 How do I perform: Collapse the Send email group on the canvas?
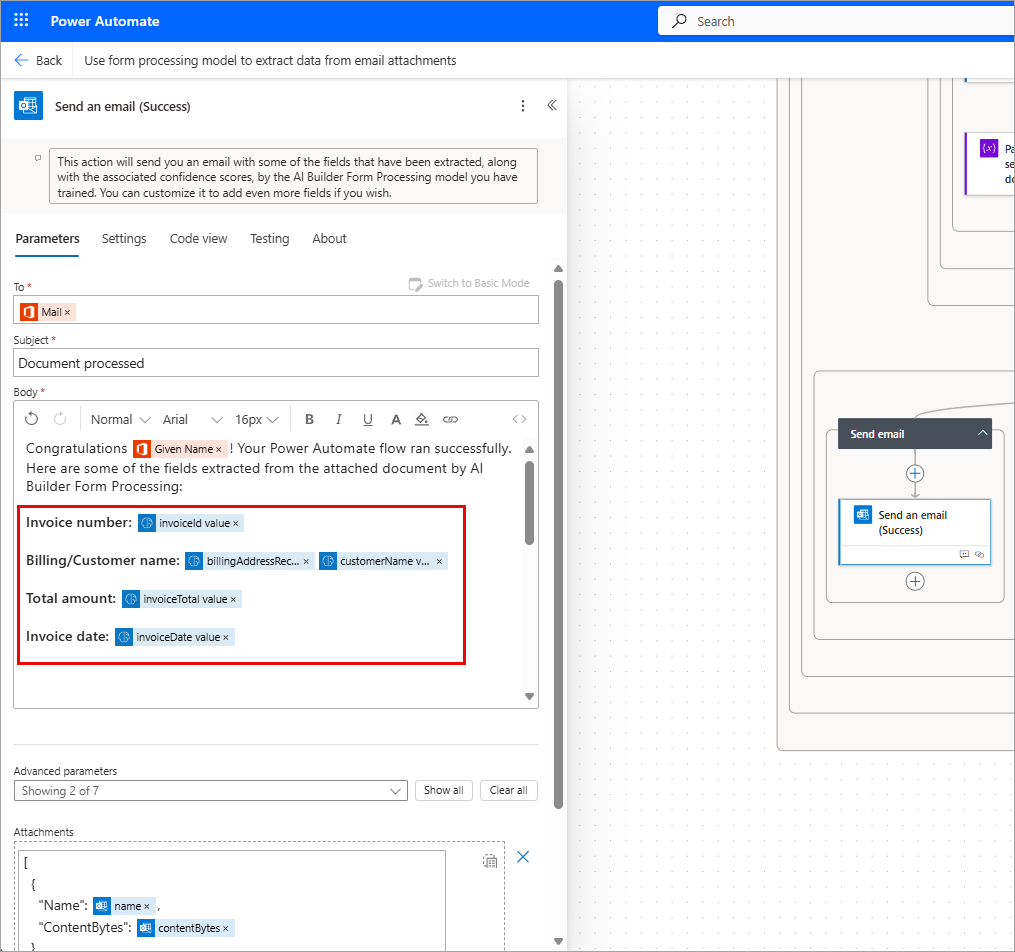(x=983, y=433)
